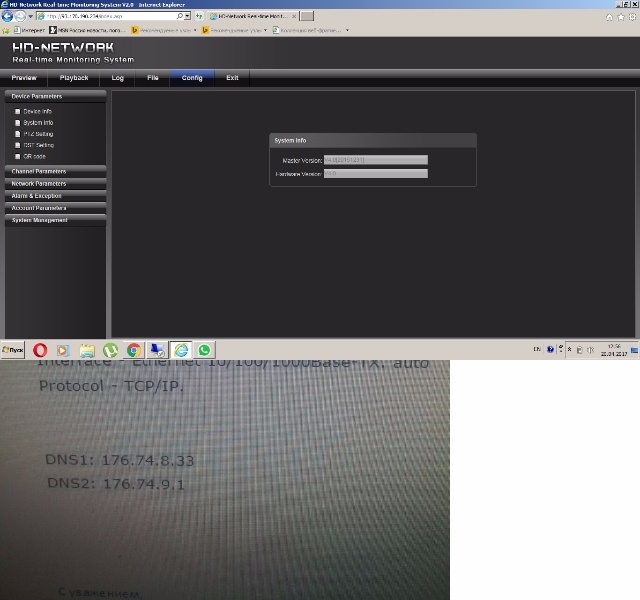
Task: Open the Log tab
Action: 118,78
